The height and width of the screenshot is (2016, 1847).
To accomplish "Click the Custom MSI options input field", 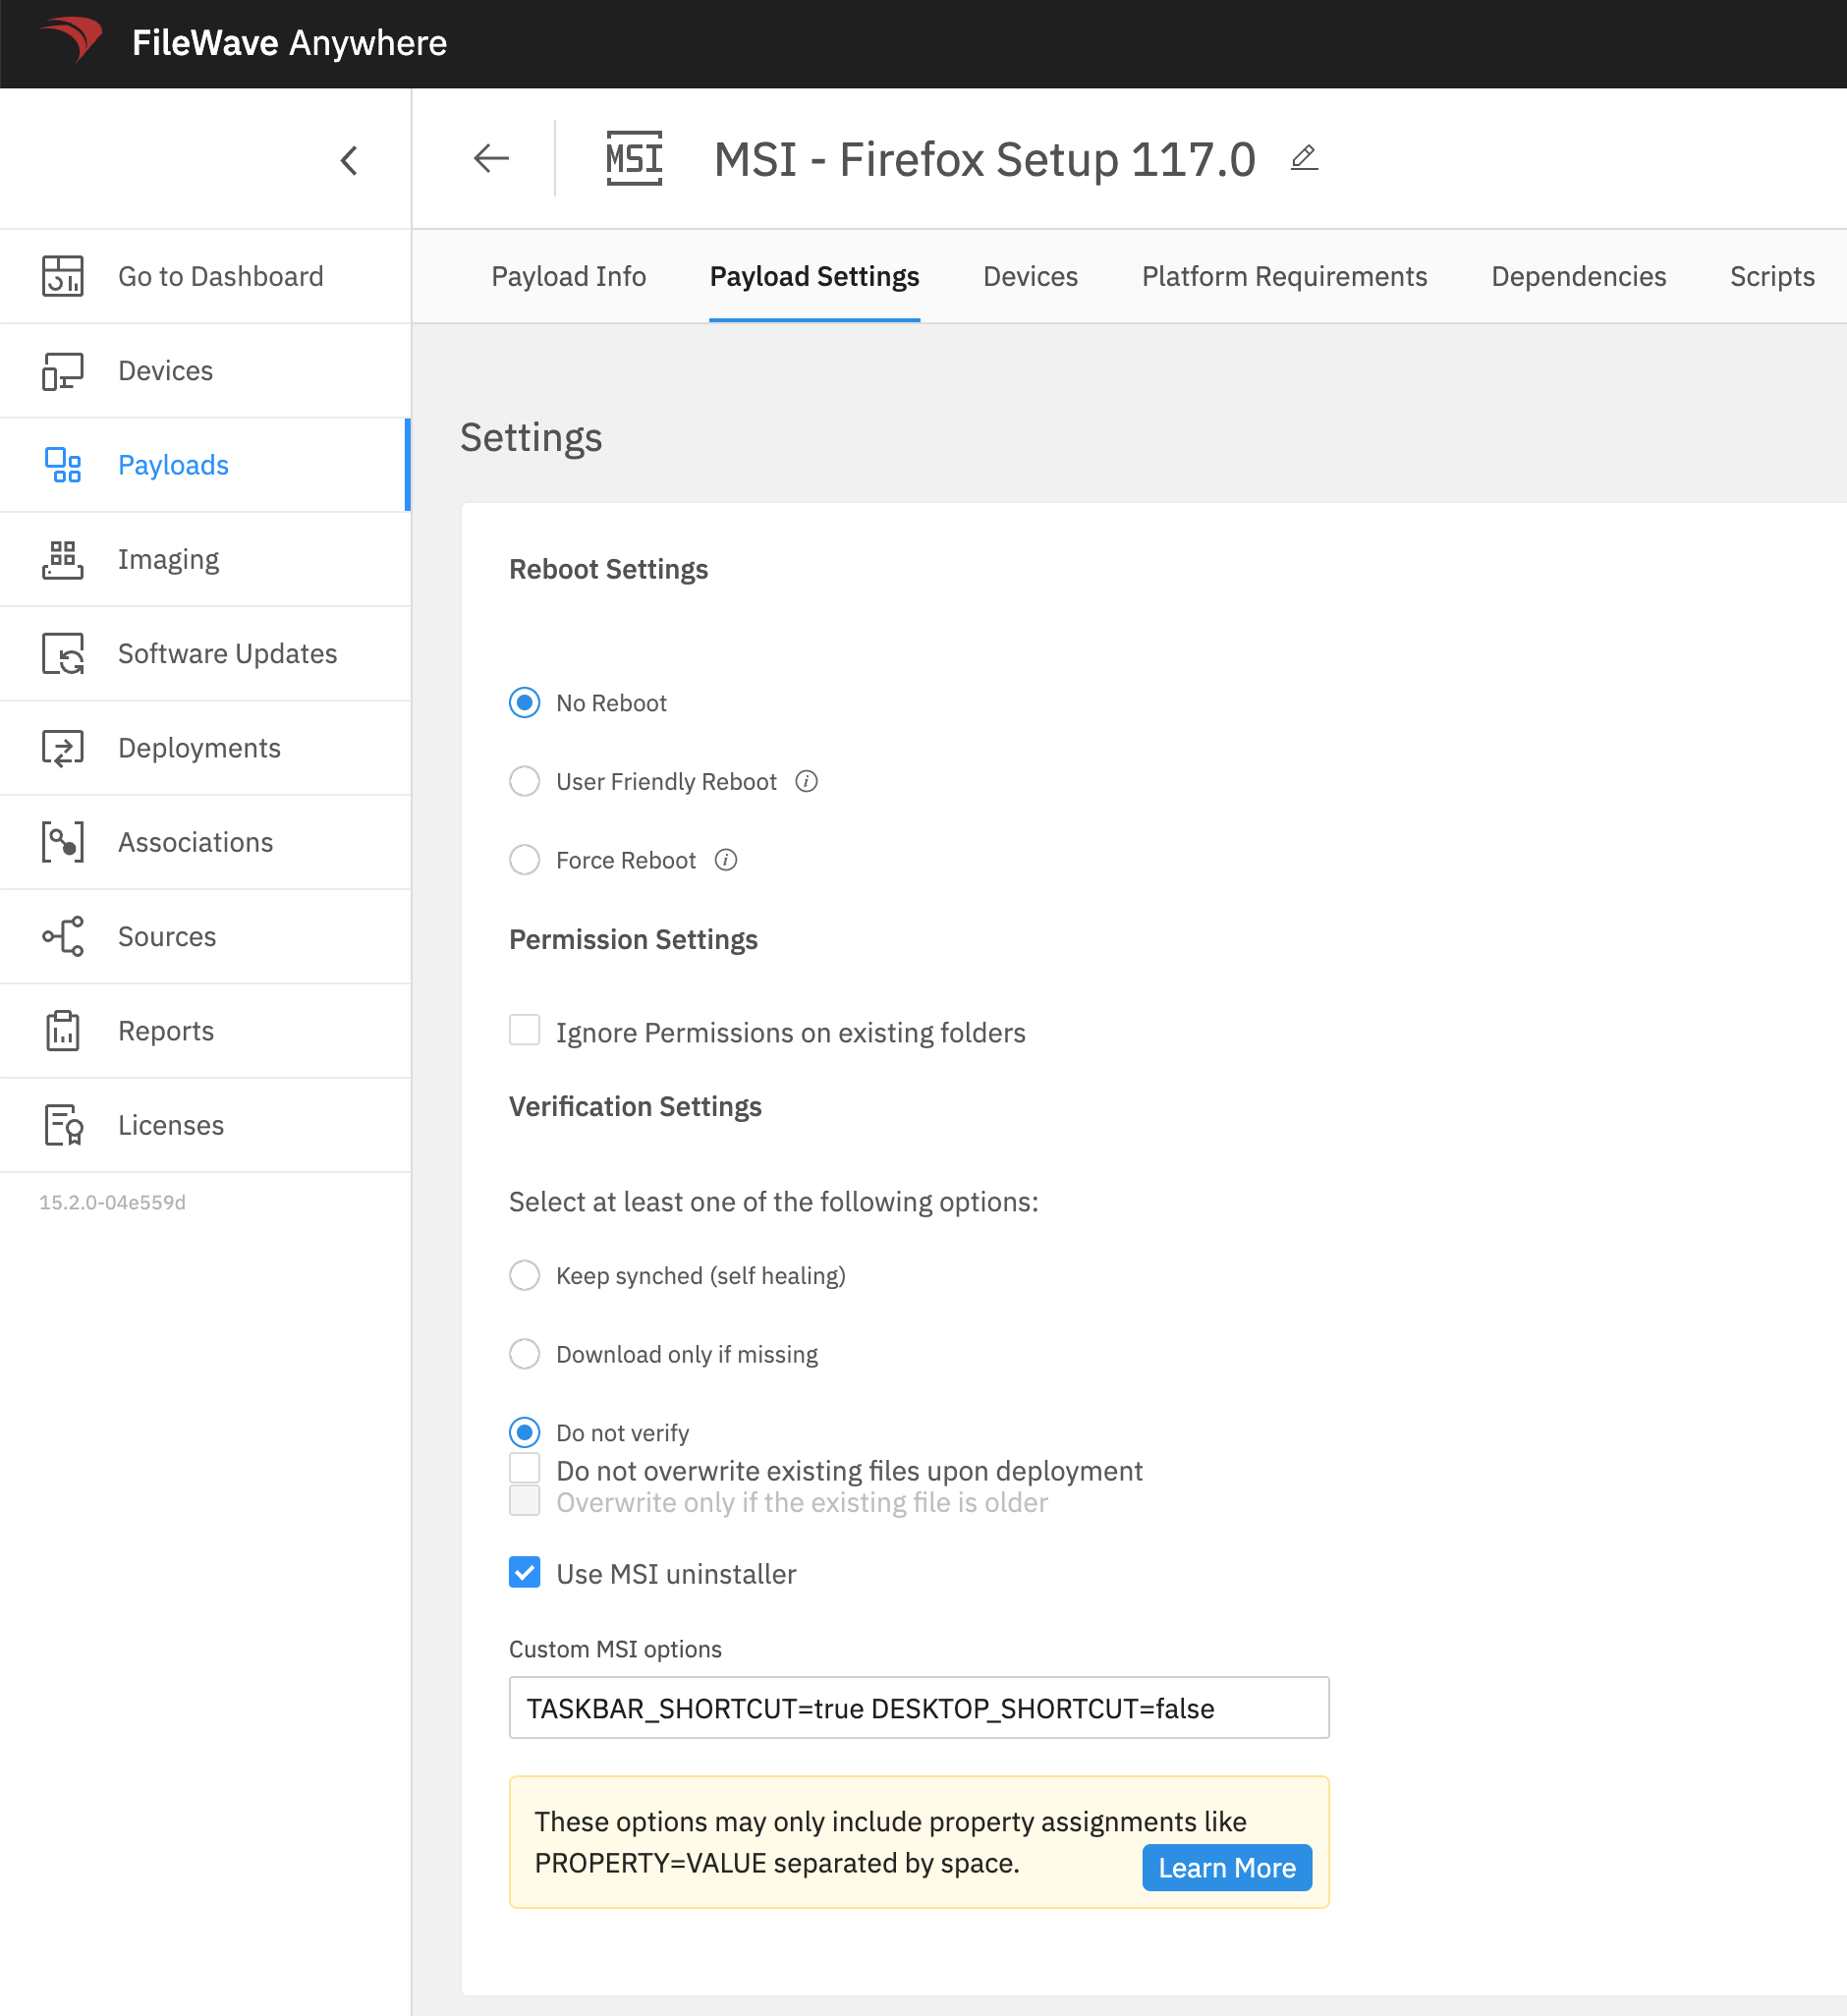I will pyautogui.click(x=919, y=1708).
